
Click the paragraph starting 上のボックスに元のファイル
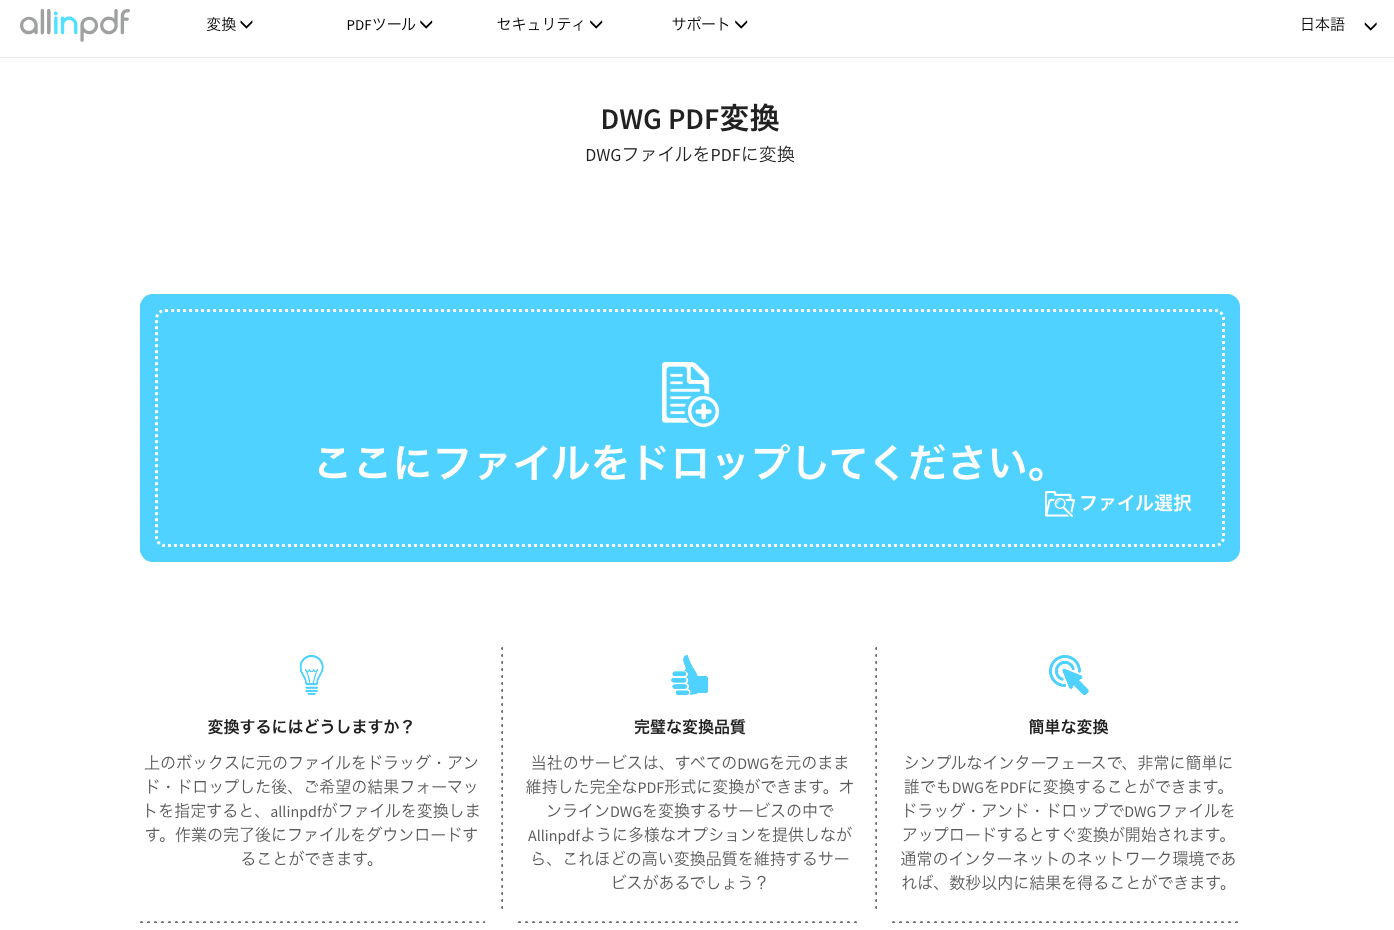311,811
